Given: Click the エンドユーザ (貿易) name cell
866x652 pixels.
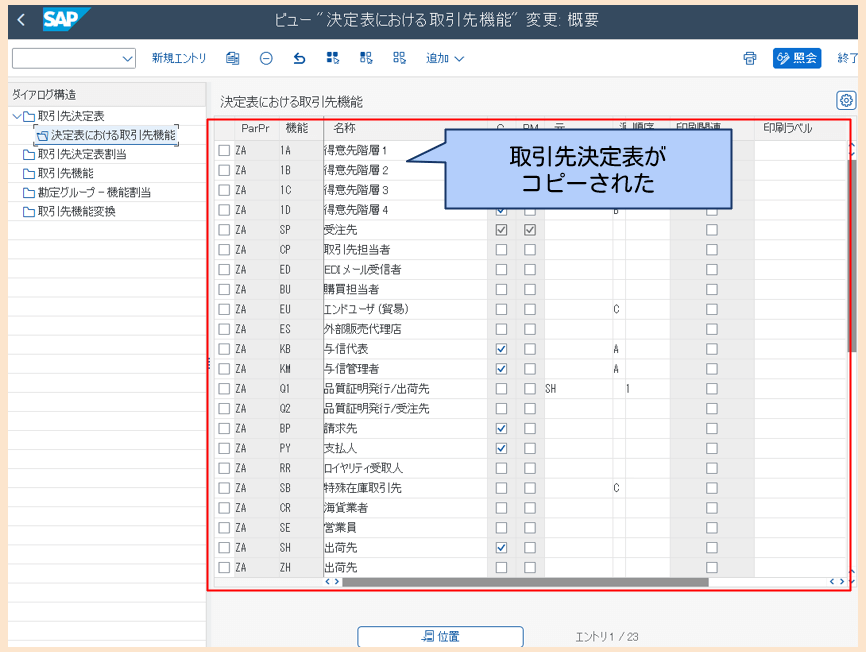Looking at the screenshot, I should [x=405, y=309].
